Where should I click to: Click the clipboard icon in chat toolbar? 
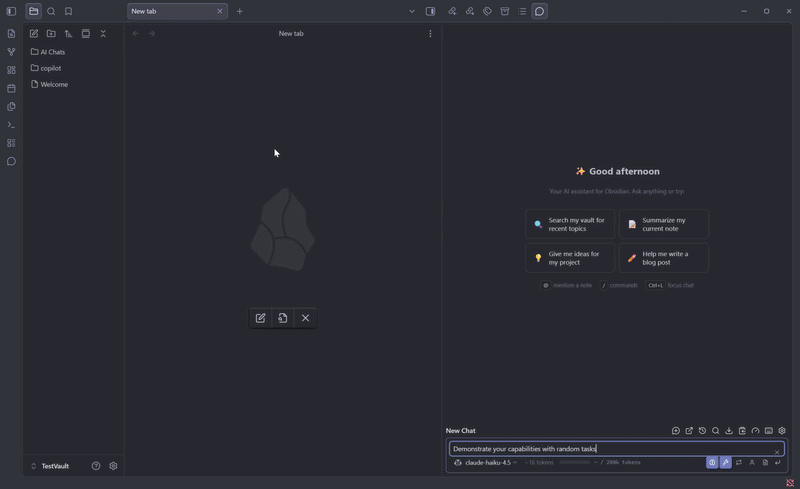pos(742,431)
